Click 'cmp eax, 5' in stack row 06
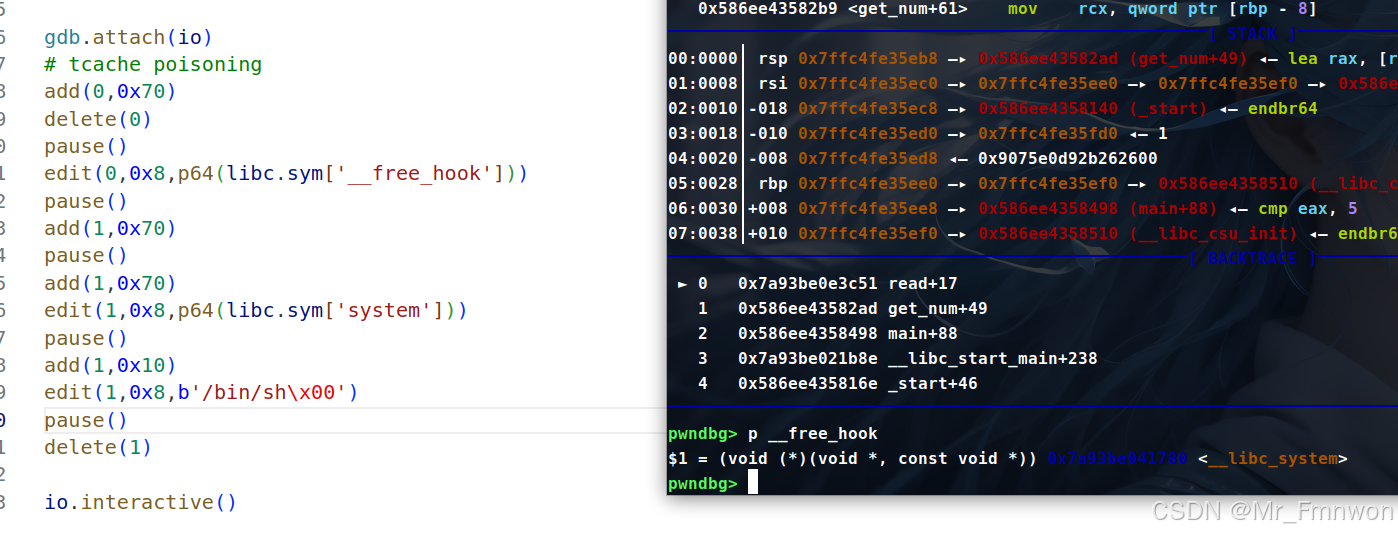The image size is (1398, 534). click(x=1299, y=209)
